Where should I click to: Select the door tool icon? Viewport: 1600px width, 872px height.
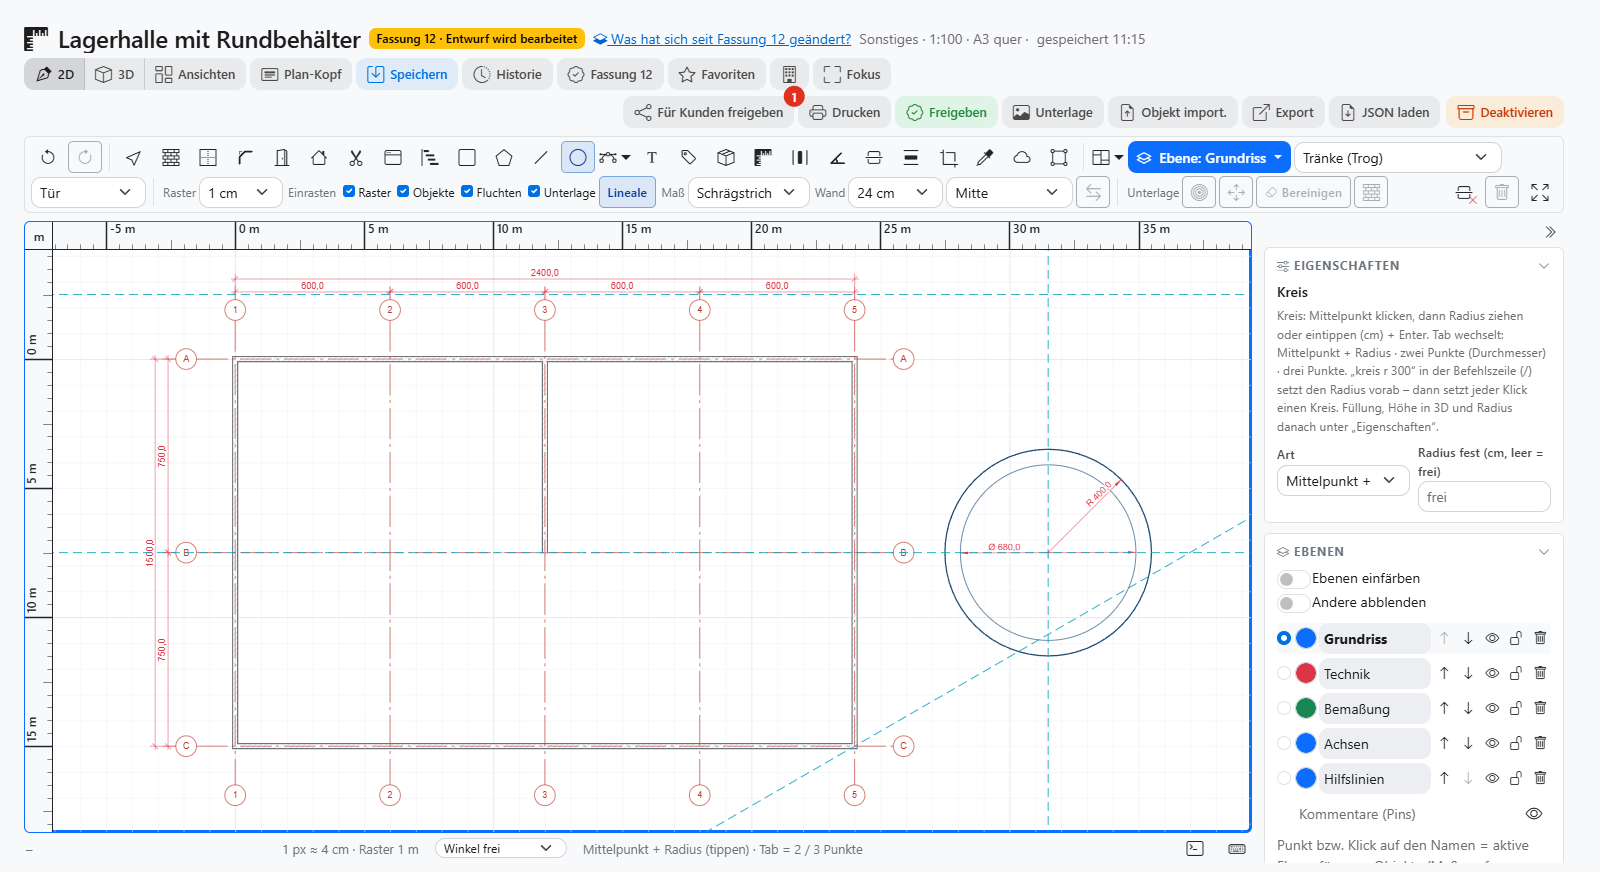point(282,157)
